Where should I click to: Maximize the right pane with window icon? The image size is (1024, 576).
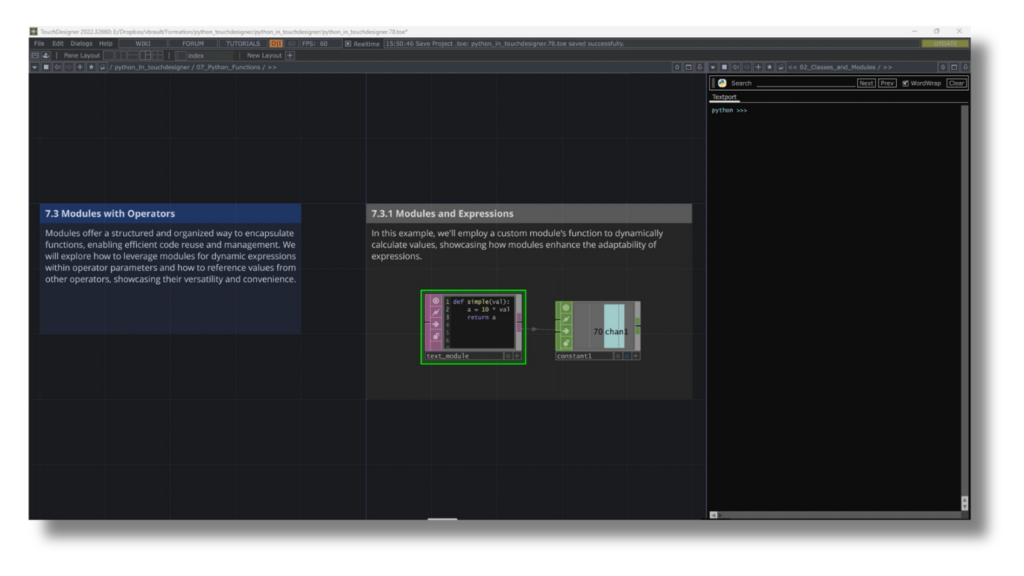pos(954,67)
